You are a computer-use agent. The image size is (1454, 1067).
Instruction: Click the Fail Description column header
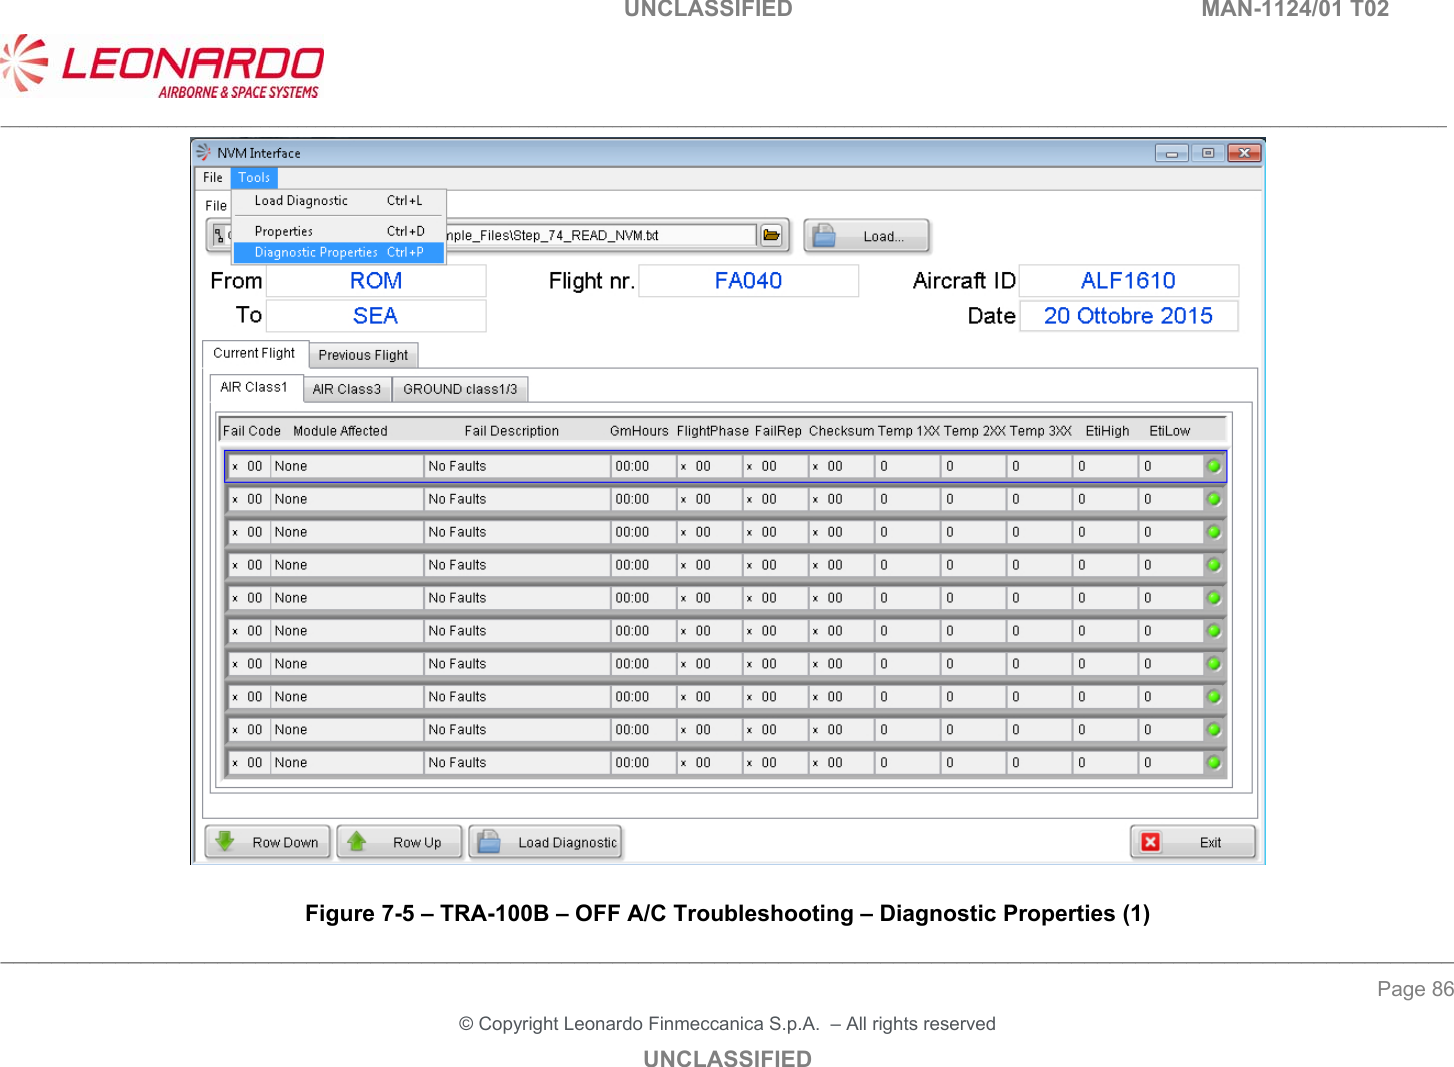[512, 431]
